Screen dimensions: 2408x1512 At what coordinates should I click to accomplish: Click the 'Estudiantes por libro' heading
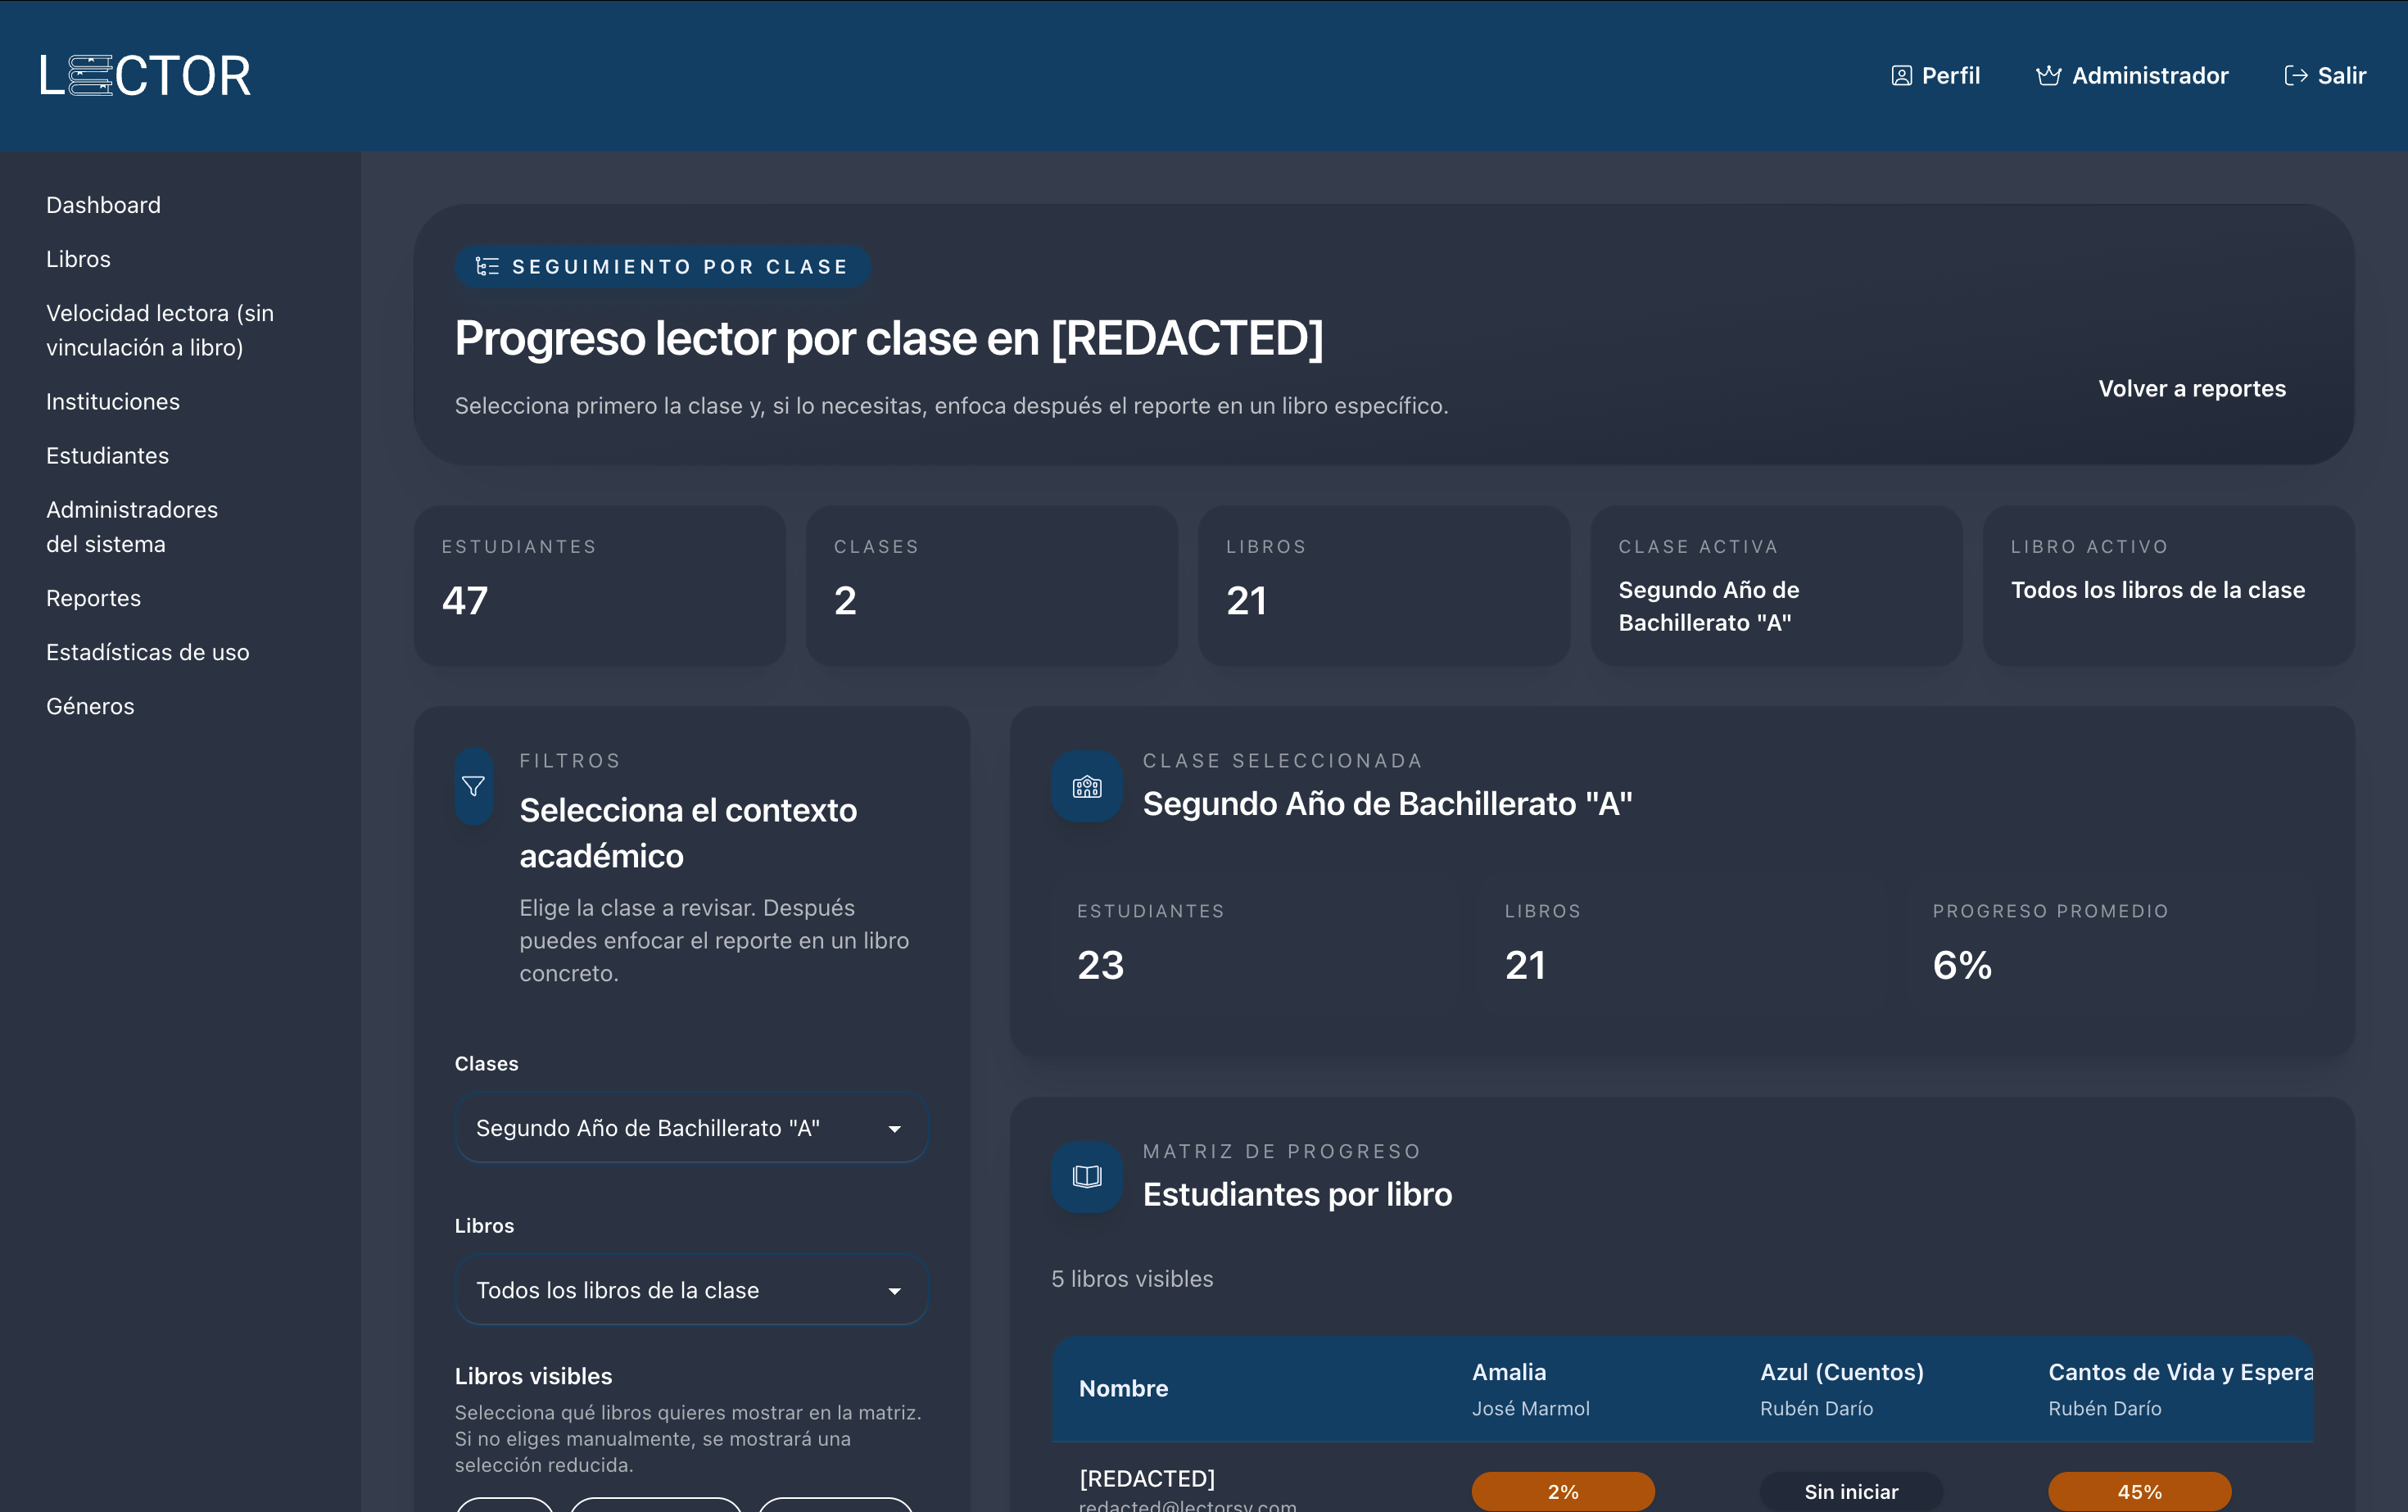tap(1297, 1194)
